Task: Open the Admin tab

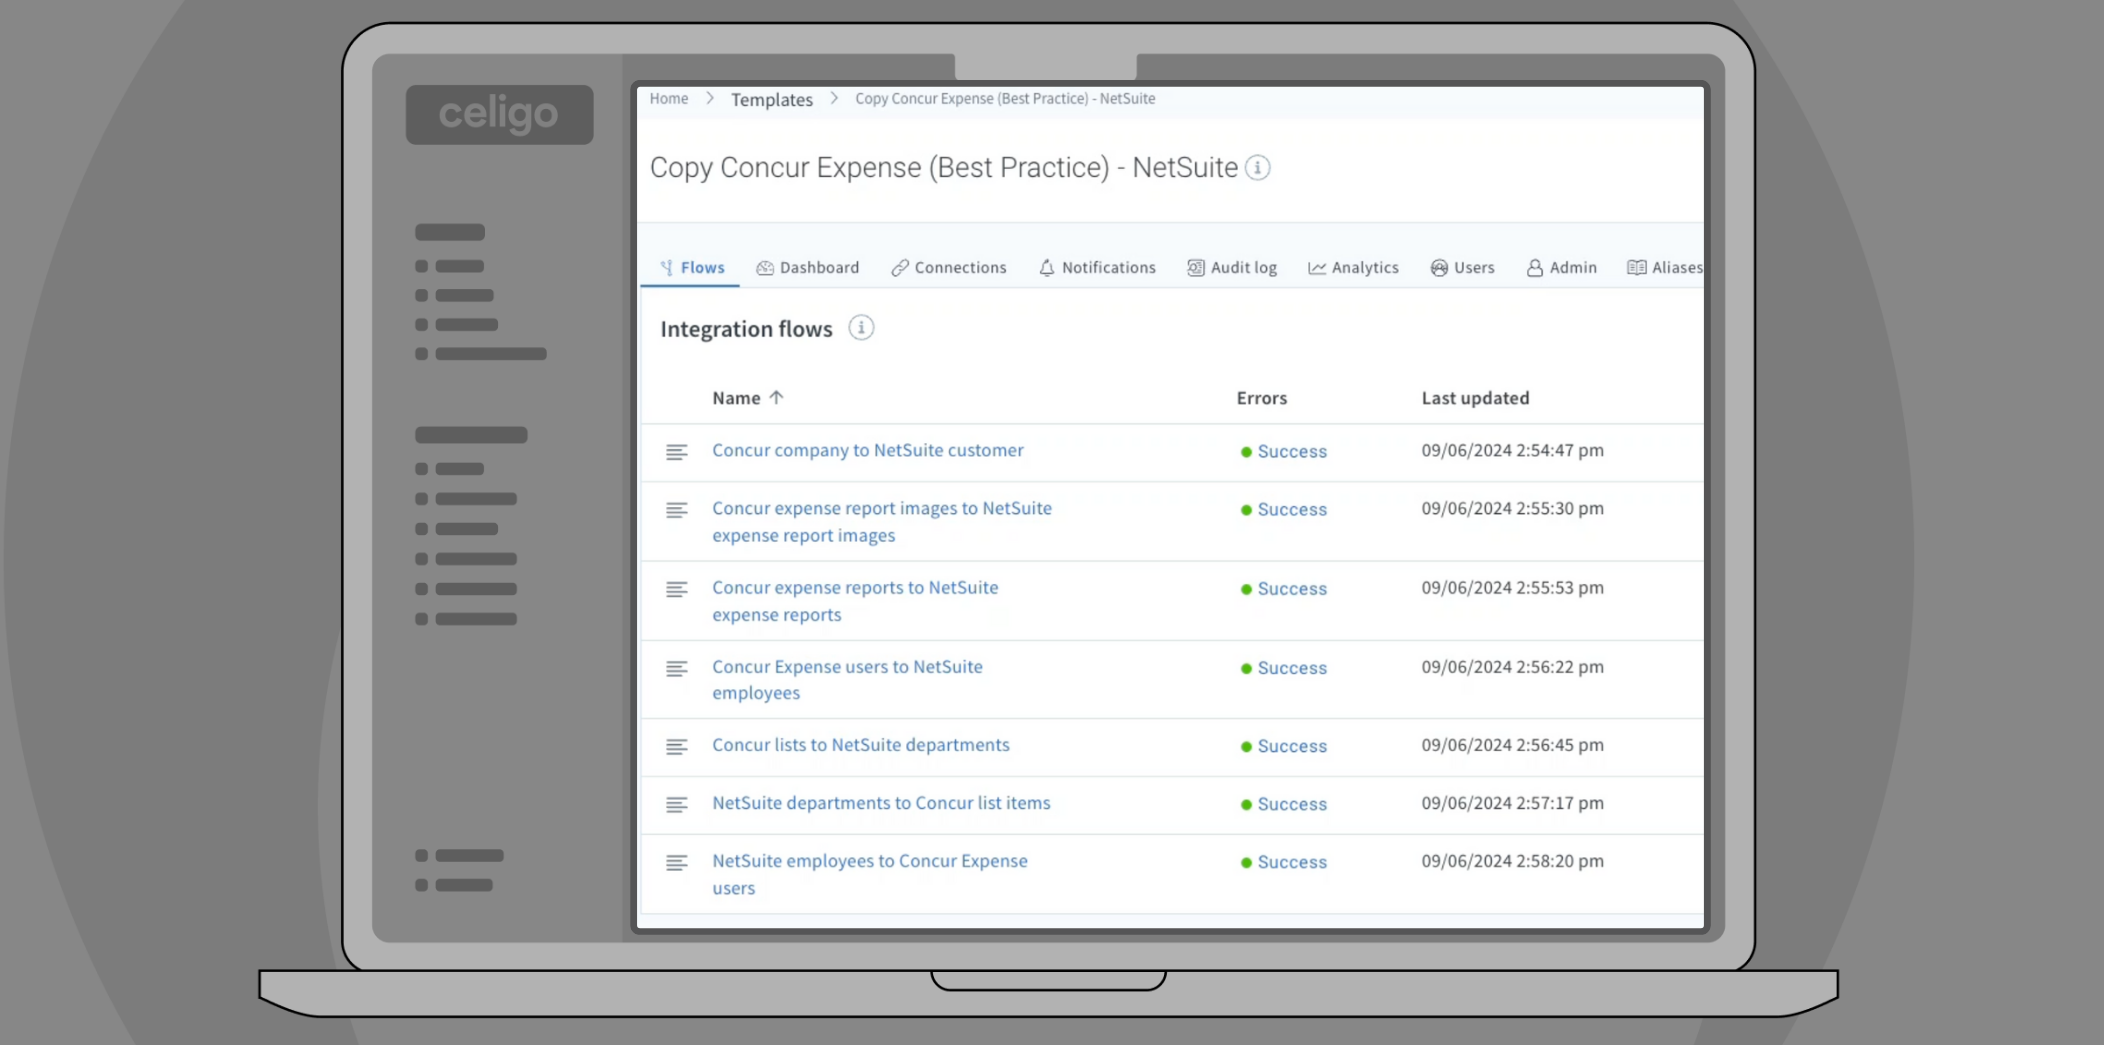Action: point(1561,267)
